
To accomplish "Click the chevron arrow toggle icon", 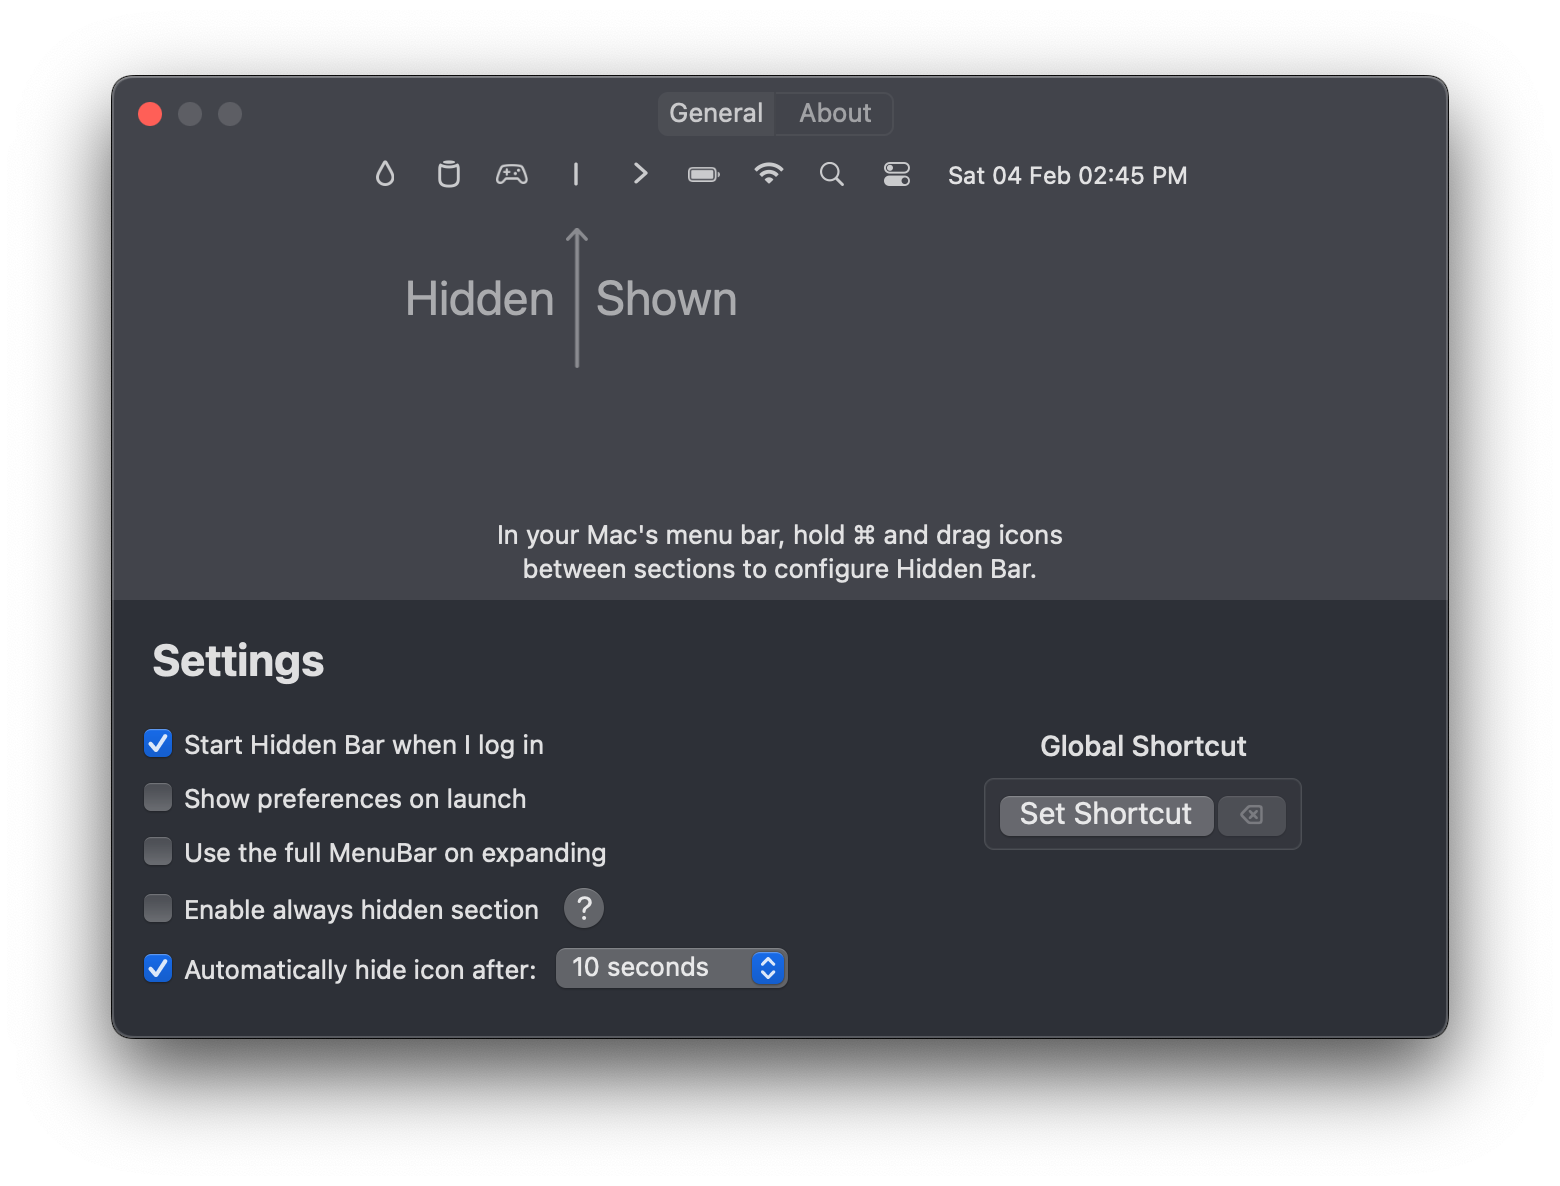I will point(641,174).
